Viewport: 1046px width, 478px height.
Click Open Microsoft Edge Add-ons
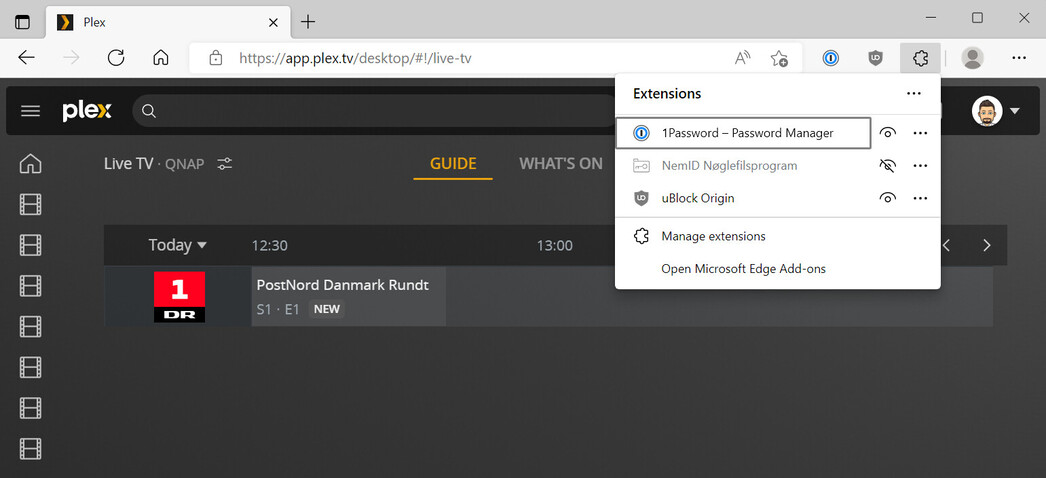(x=777, y=269)
